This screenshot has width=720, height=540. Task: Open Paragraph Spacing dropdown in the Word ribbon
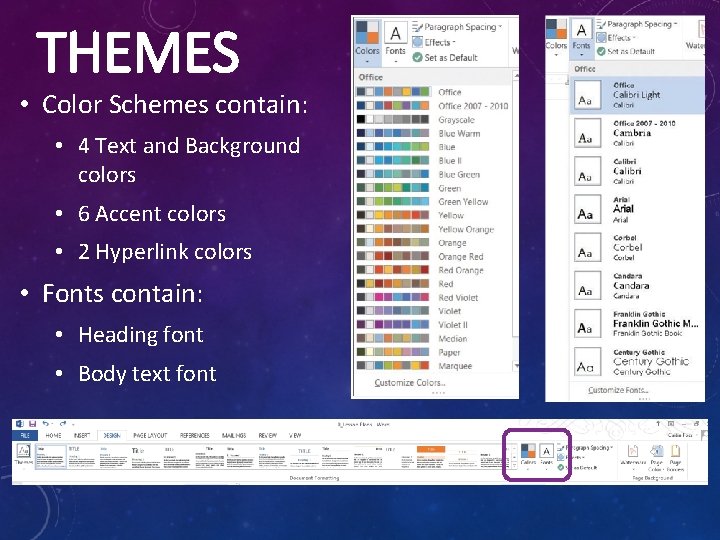585,447
